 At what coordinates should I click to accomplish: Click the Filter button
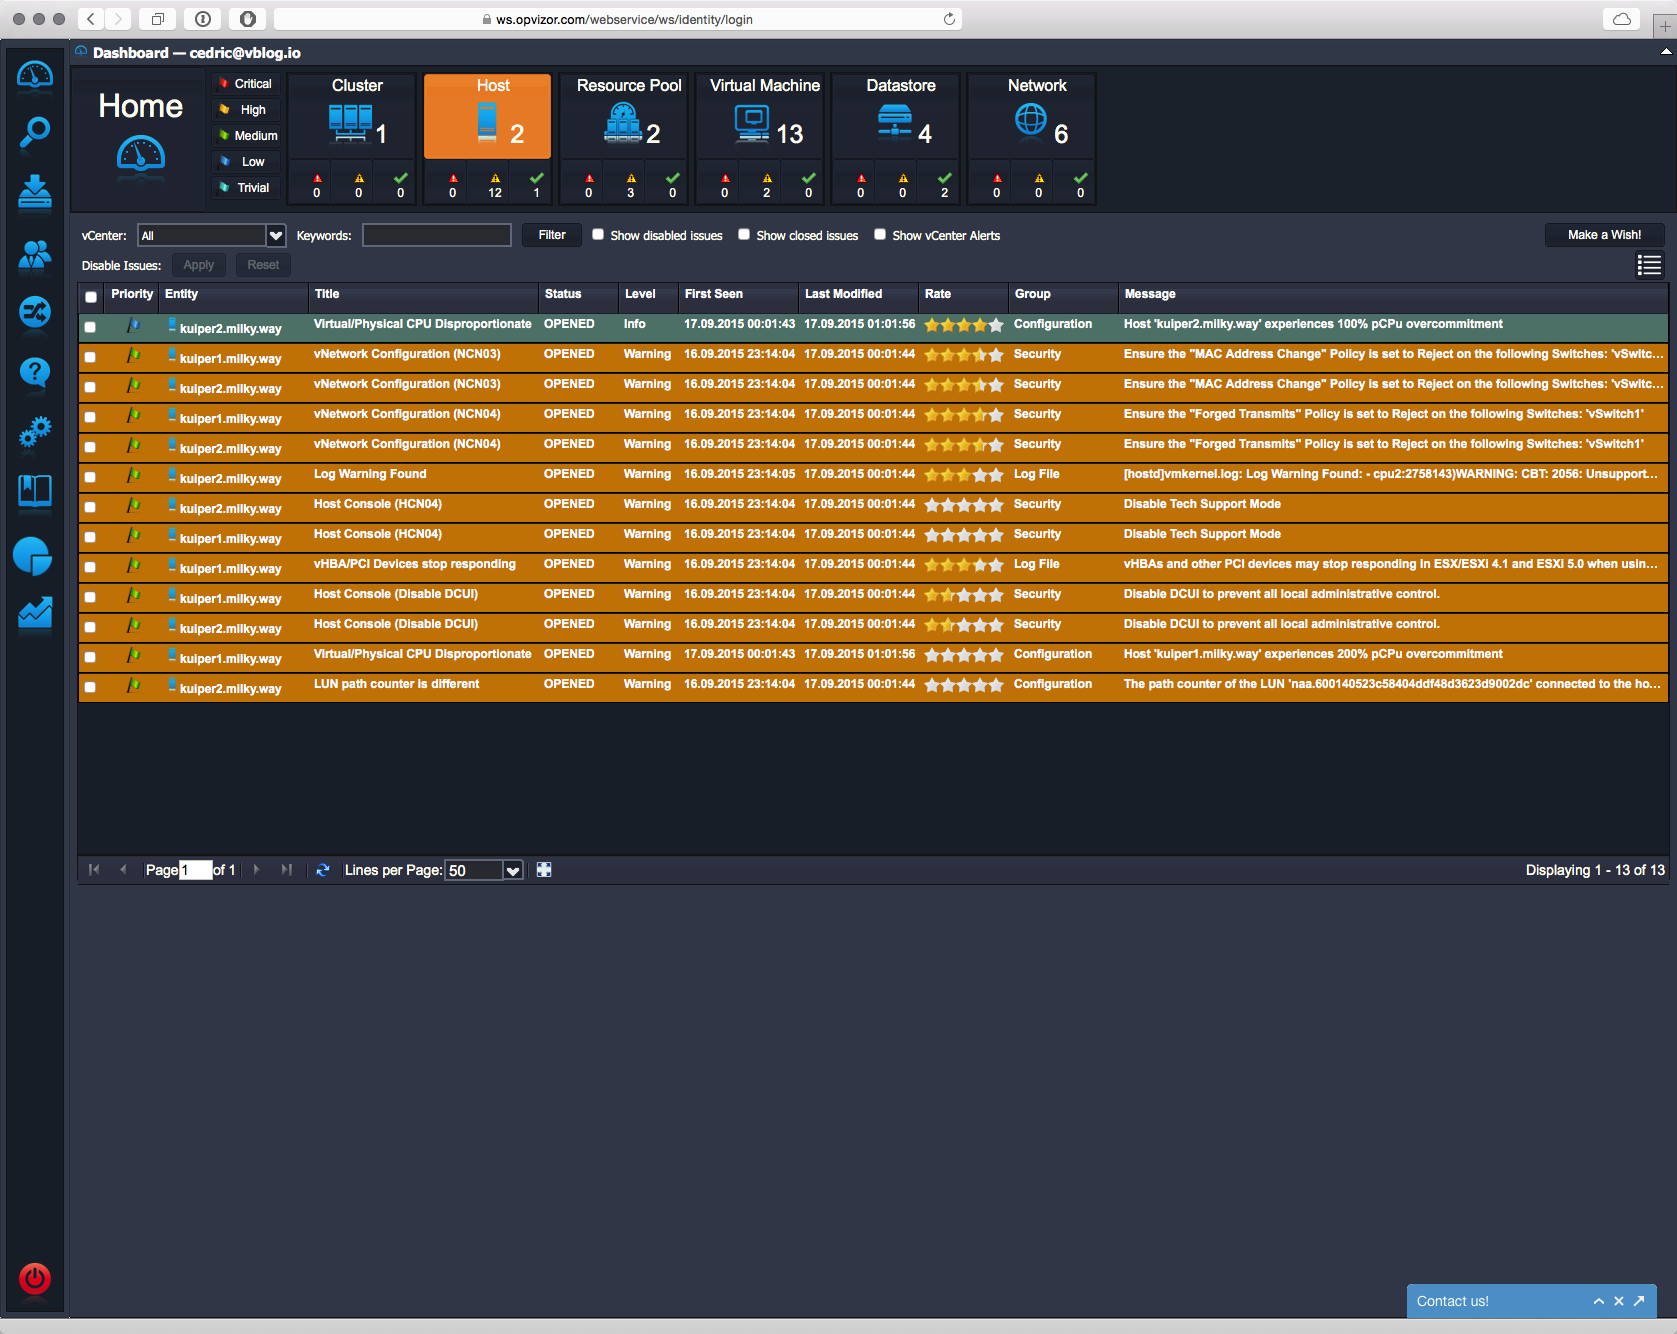(x=552, y=235)
